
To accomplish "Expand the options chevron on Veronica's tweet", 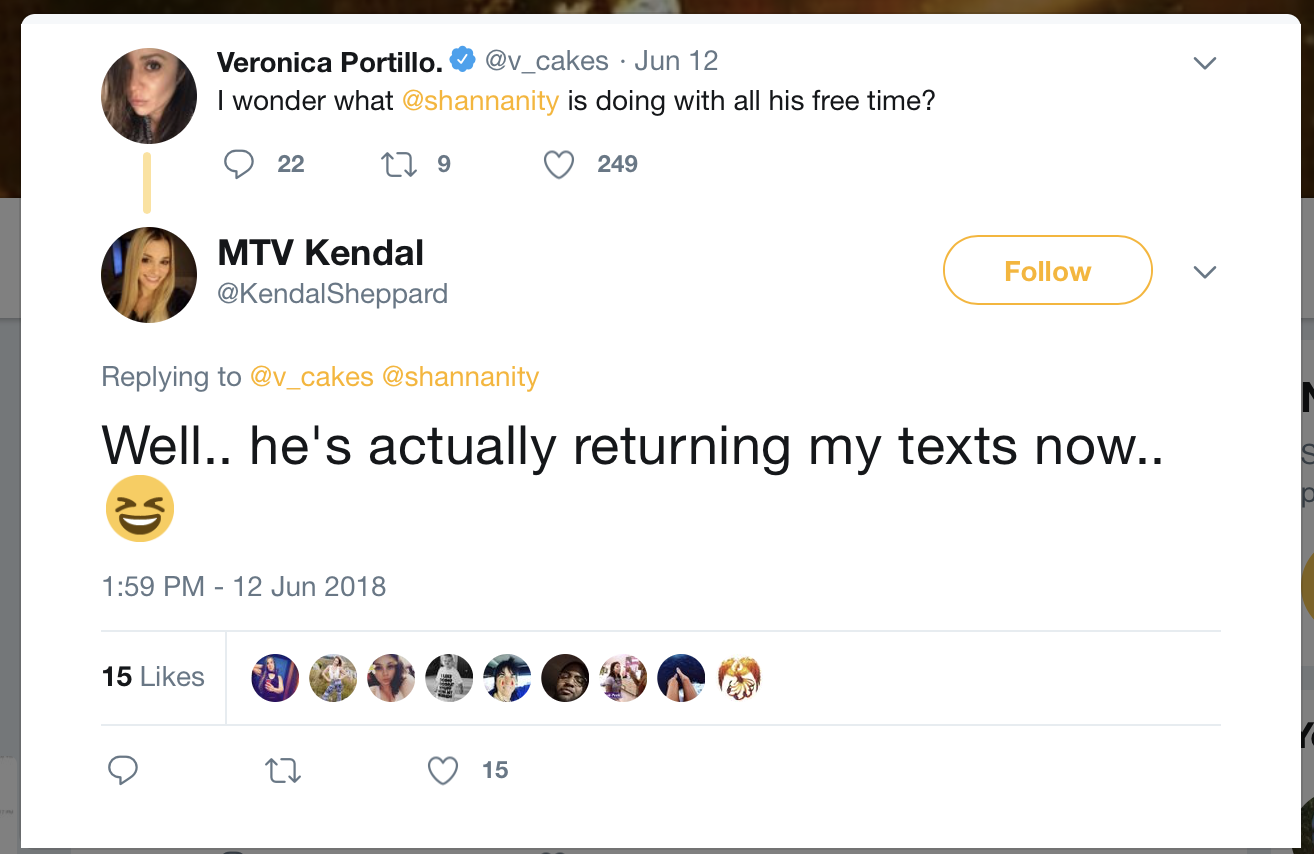I will click(x=1205, y=63).
